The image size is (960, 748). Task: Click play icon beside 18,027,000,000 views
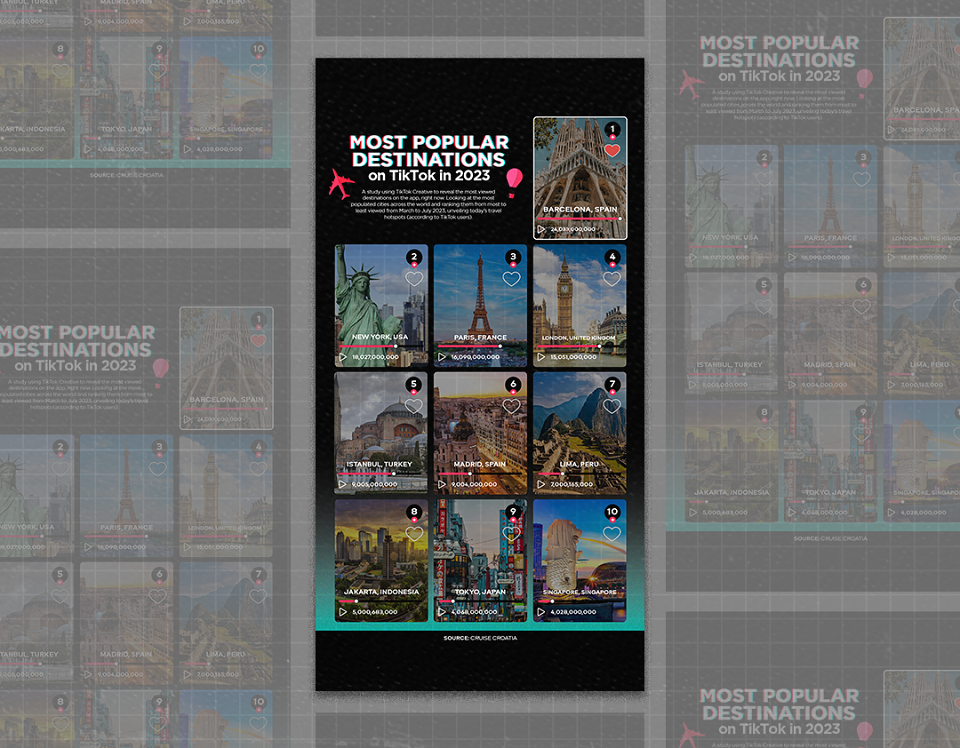click(343, 357)
